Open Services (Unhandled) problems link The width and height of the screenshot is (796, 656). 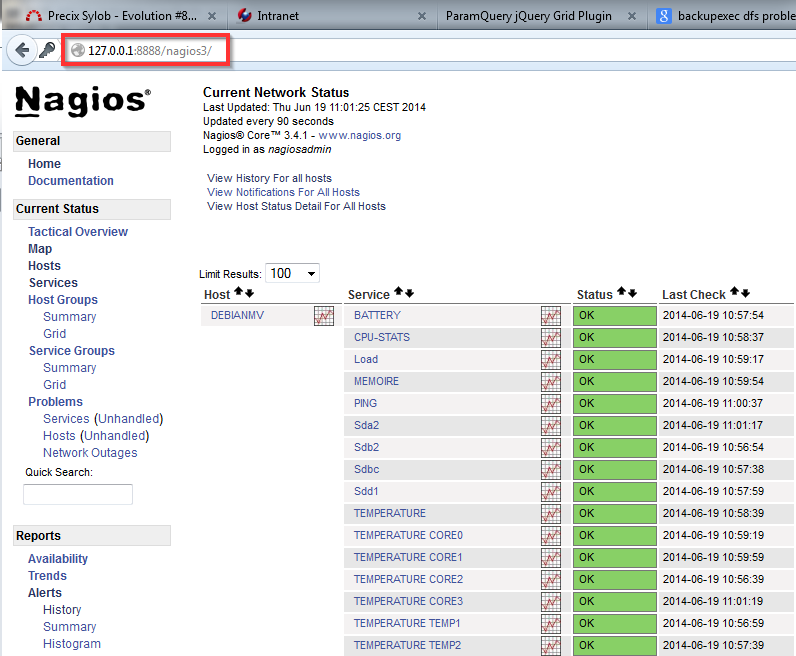(103, 419)
